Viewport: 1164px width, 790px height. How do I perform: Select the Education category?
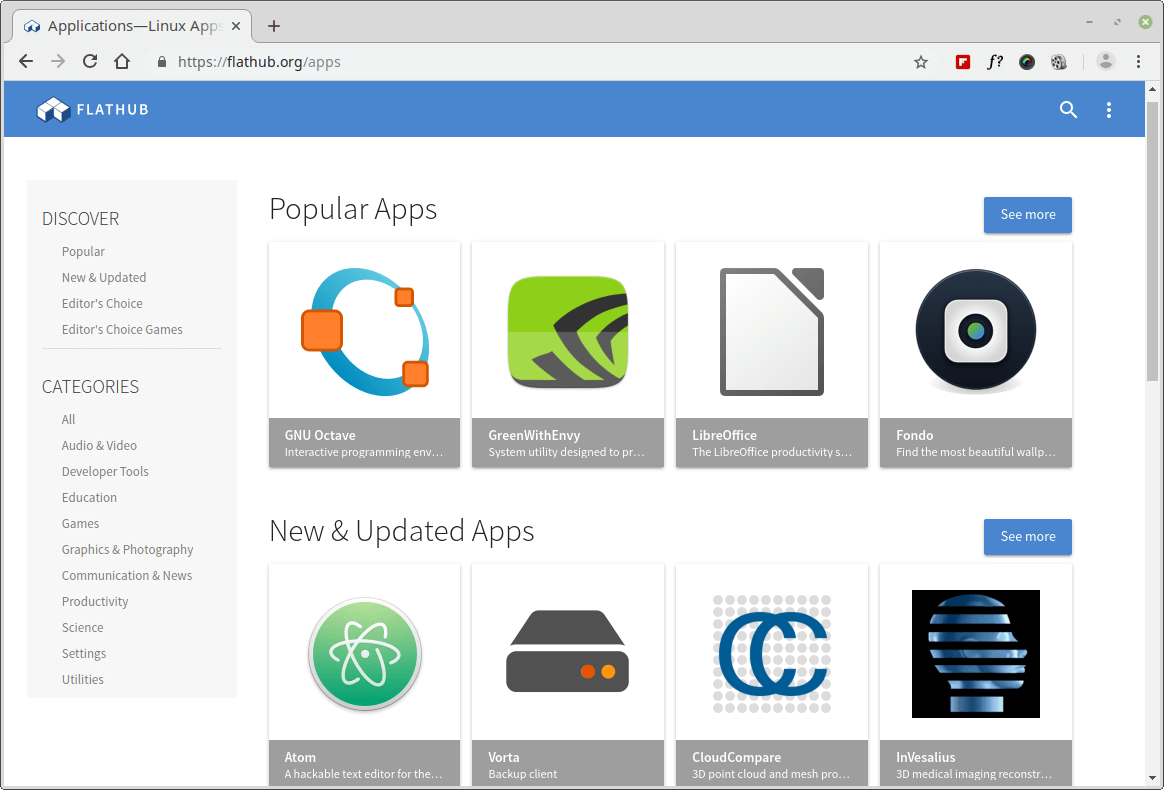(89, 497)
